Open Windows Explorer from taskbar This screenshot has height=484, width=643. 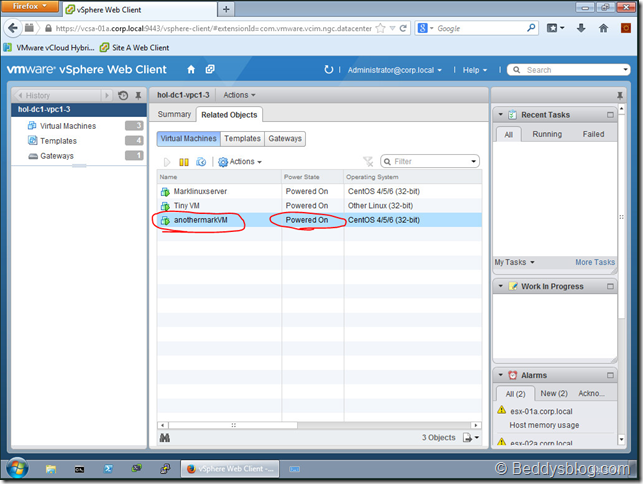[x=51, y=469]
